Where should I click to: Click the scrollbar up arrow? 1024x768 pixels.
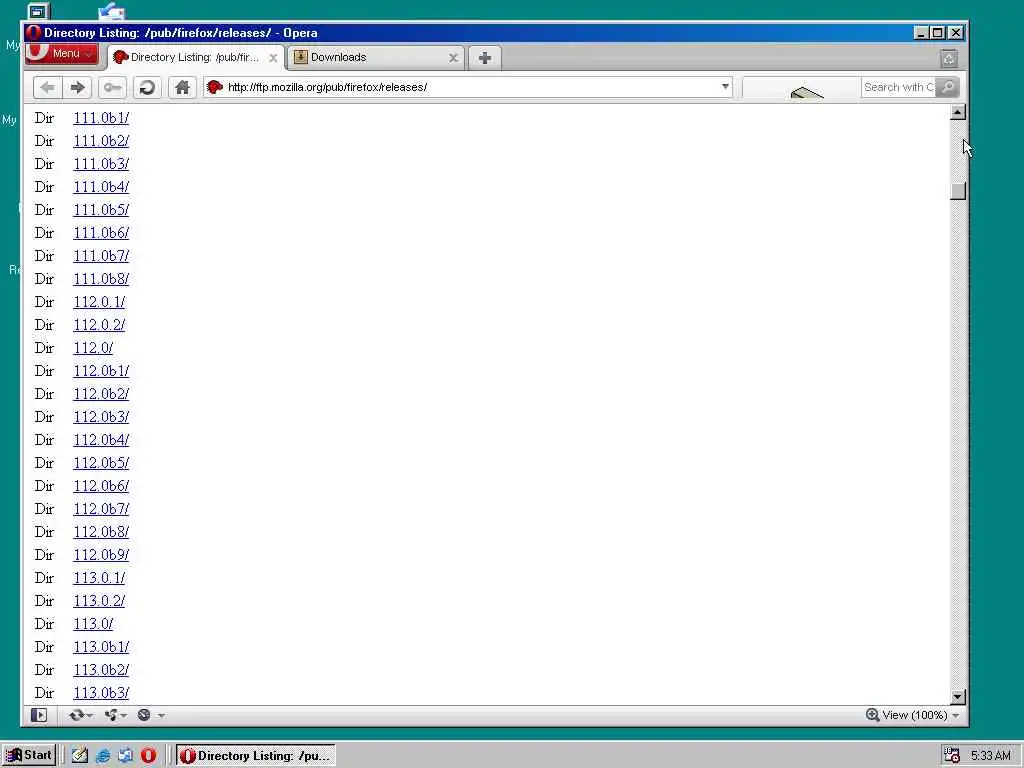click(958, 112)
